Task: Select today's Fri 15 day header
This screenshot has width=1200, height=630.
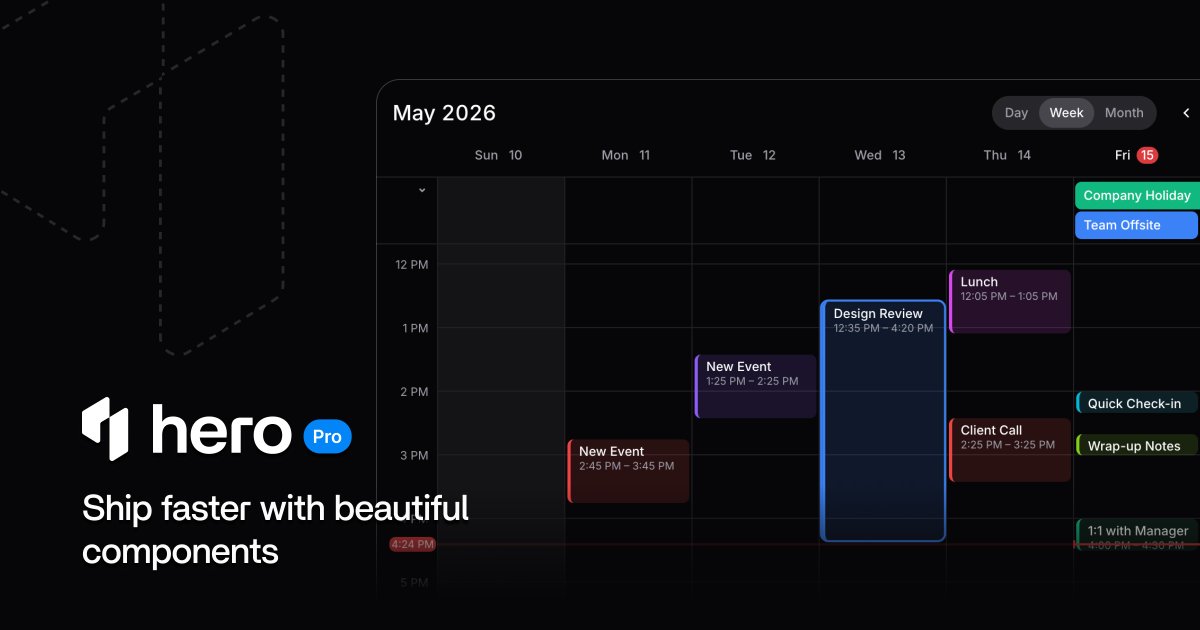Action: 1136,155
